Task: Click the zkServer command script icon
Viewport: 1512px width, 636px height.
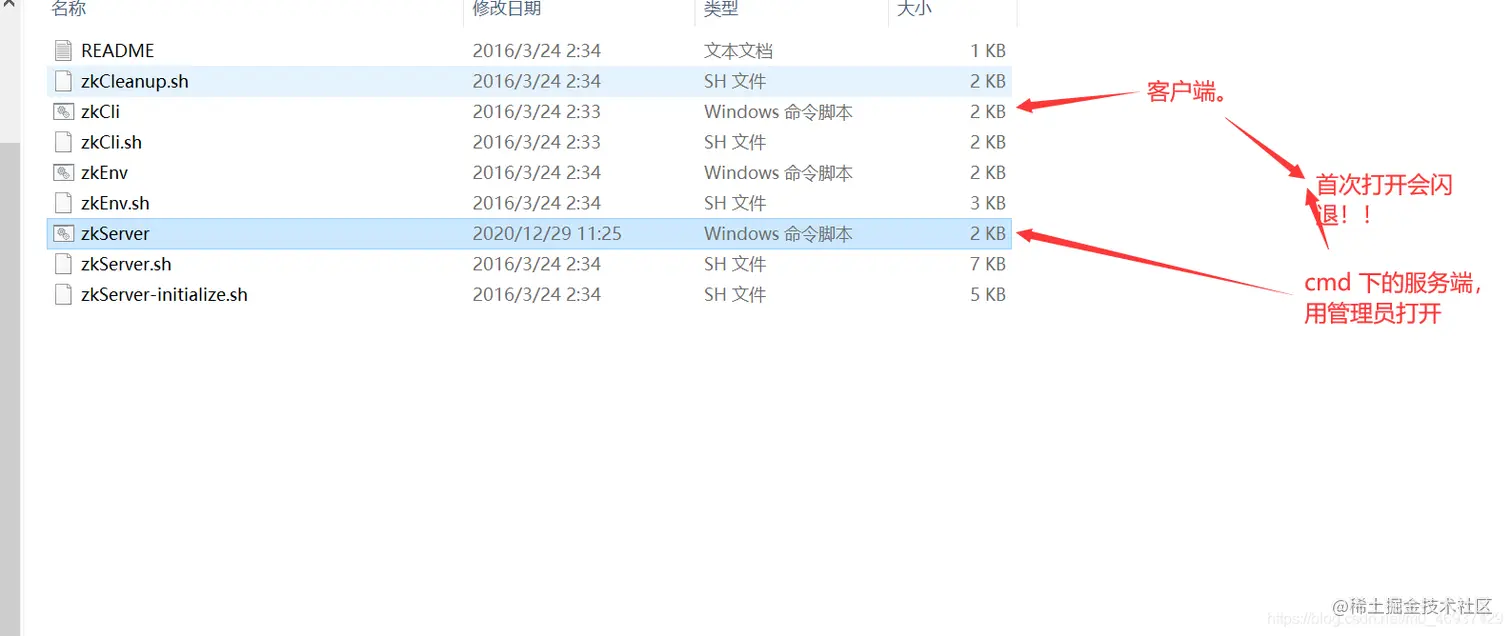Action: (x=64, y=234)
